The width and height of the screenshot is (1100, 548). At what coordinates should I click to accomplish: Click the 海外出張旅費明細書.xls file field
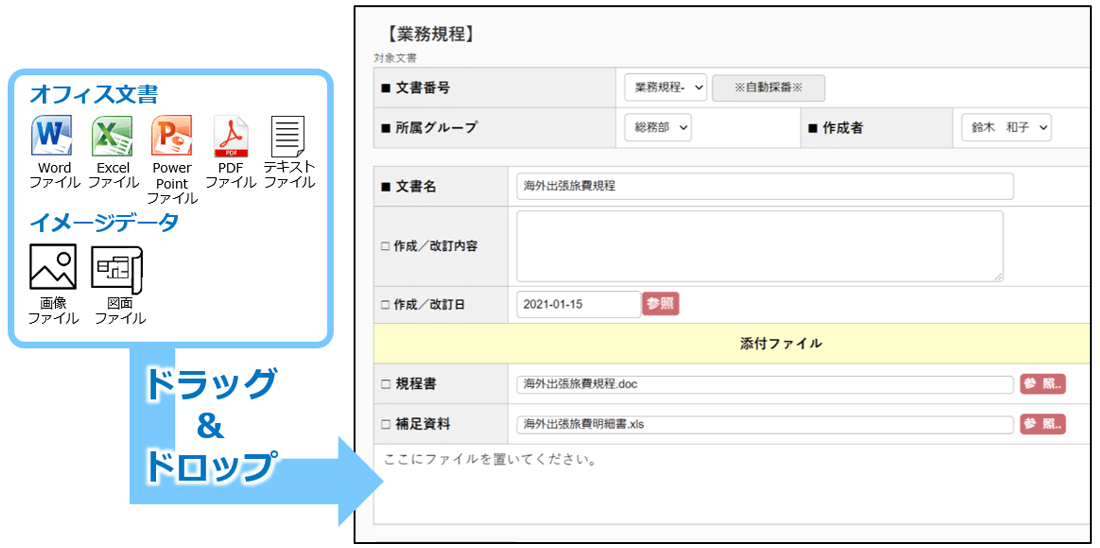[x=765, y=425]
